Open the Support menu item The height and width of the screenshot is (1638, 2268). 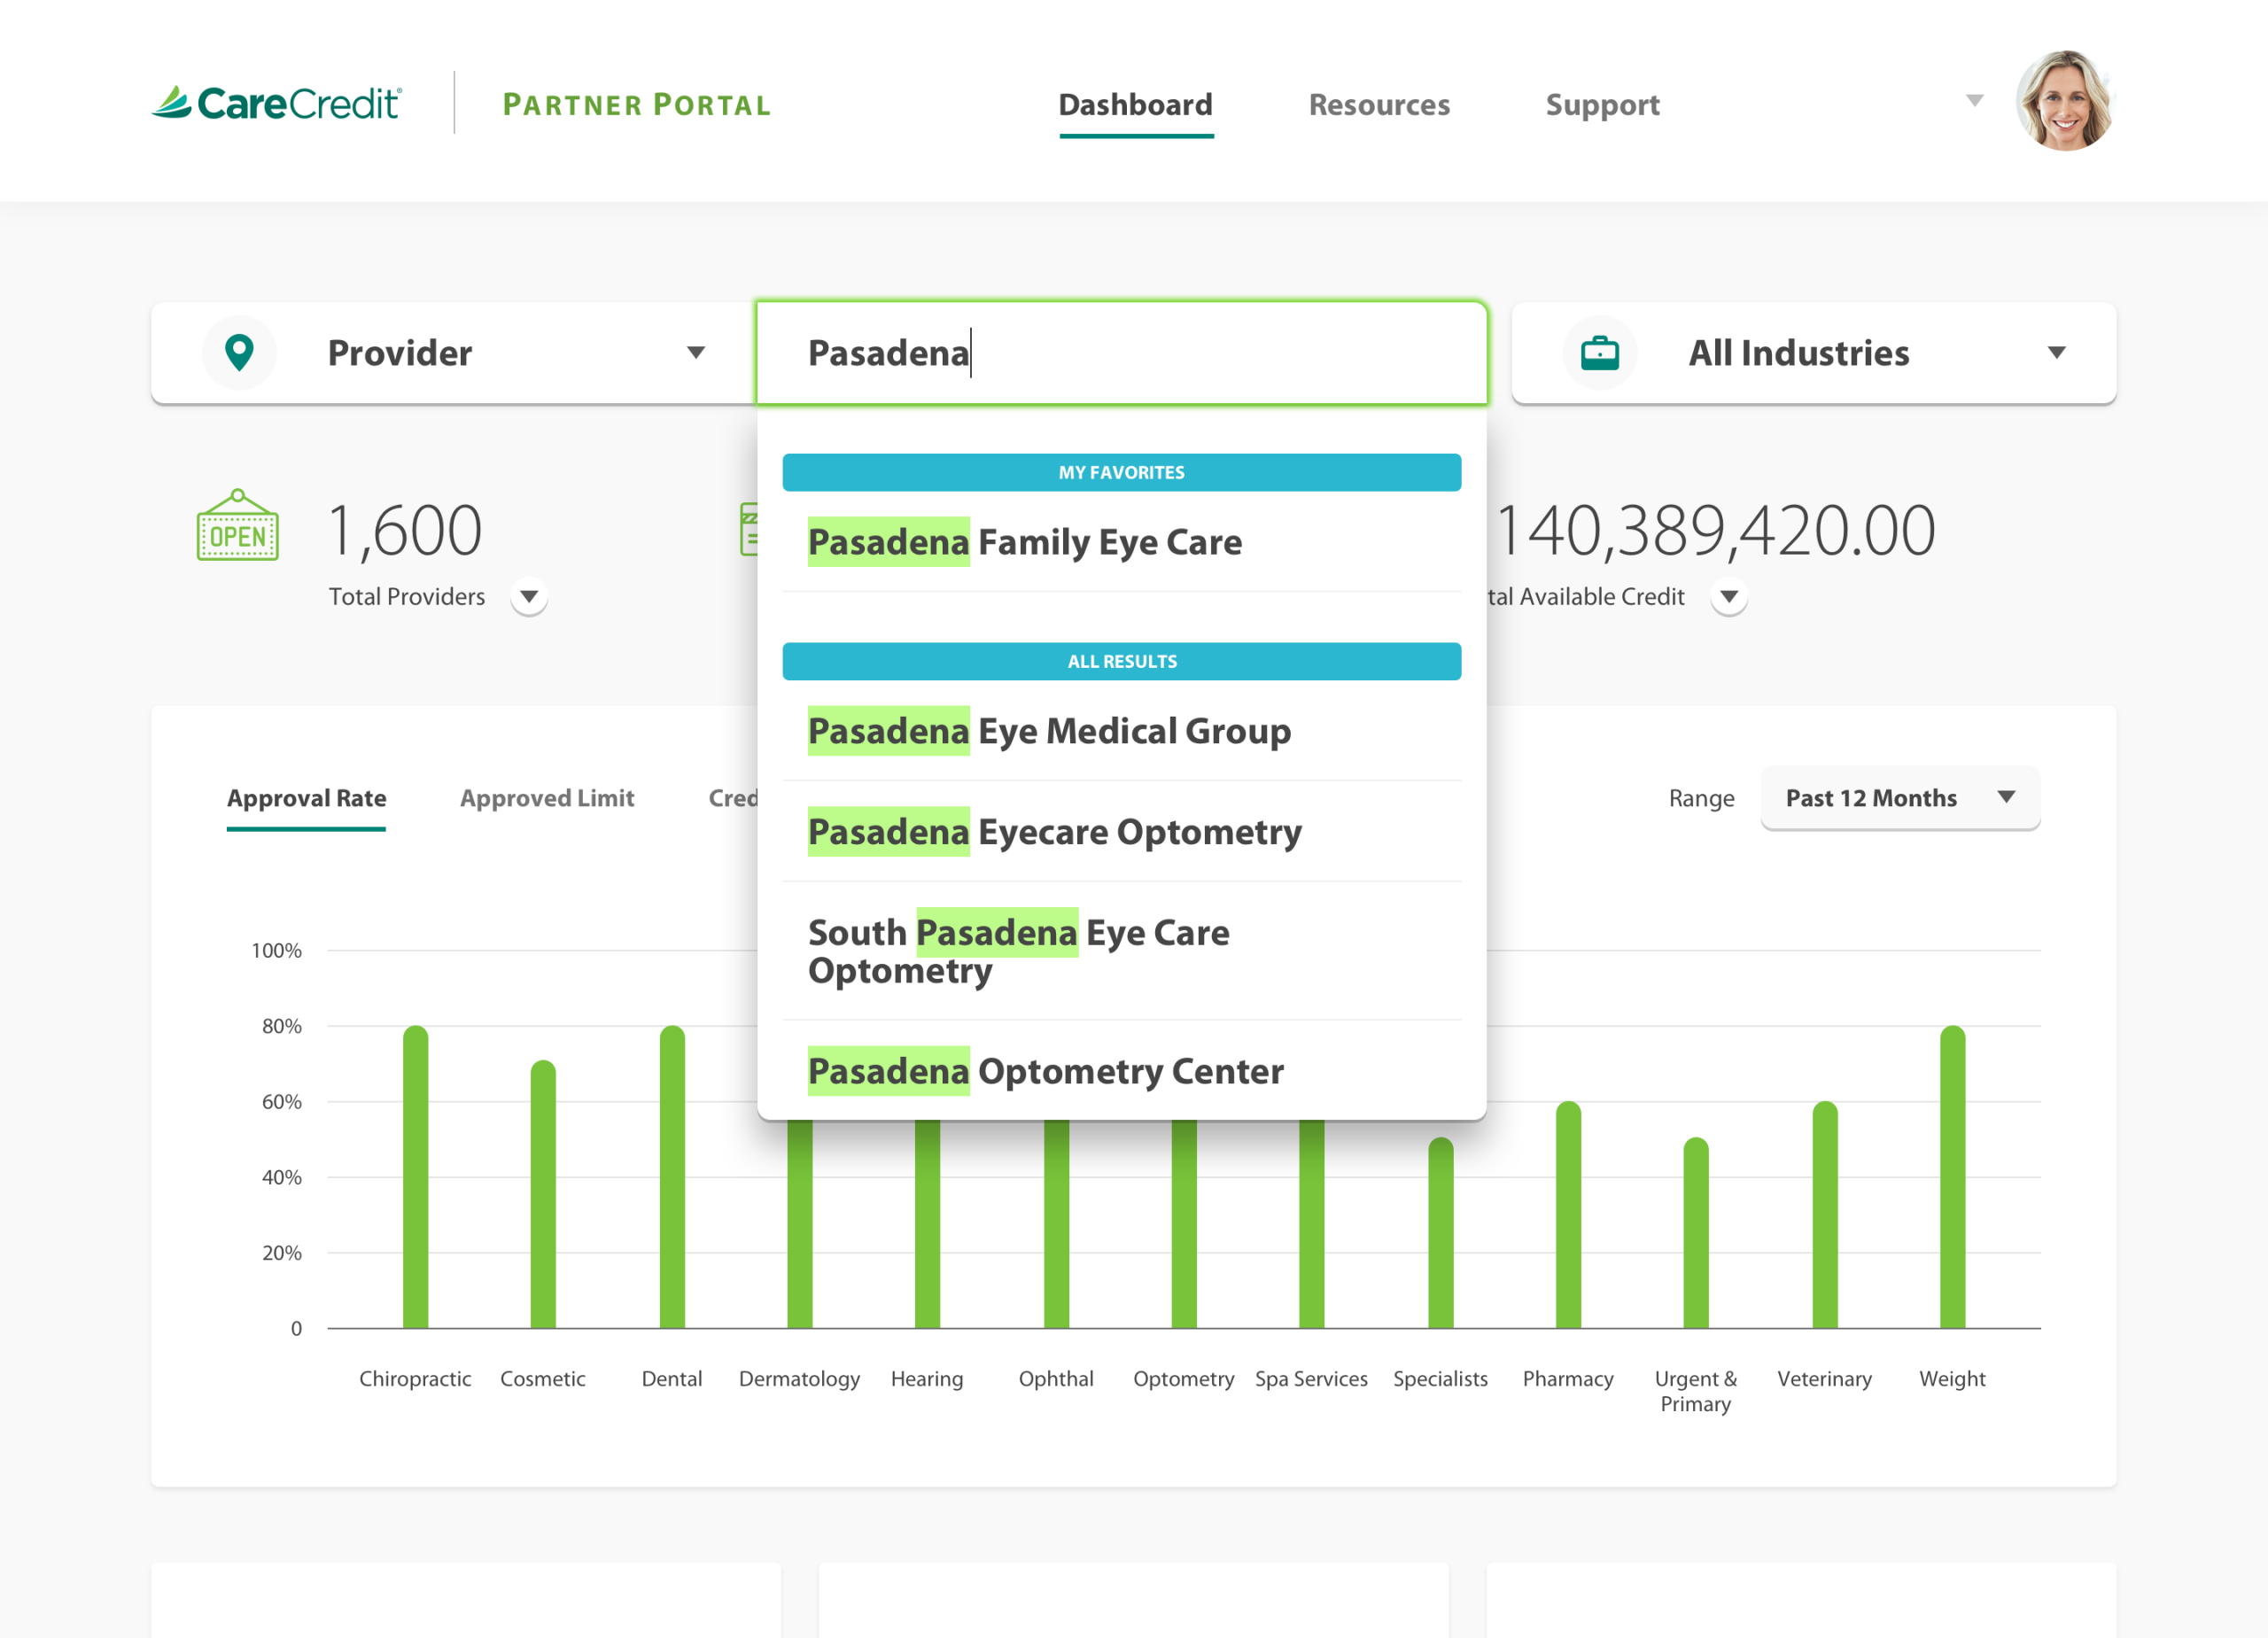[1601, 105]
